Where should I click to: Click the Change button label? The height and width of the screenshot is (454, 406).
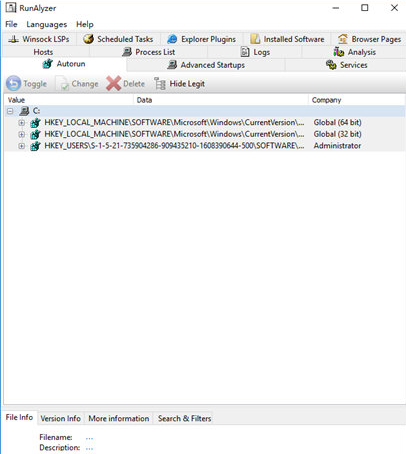click(85, 84)
